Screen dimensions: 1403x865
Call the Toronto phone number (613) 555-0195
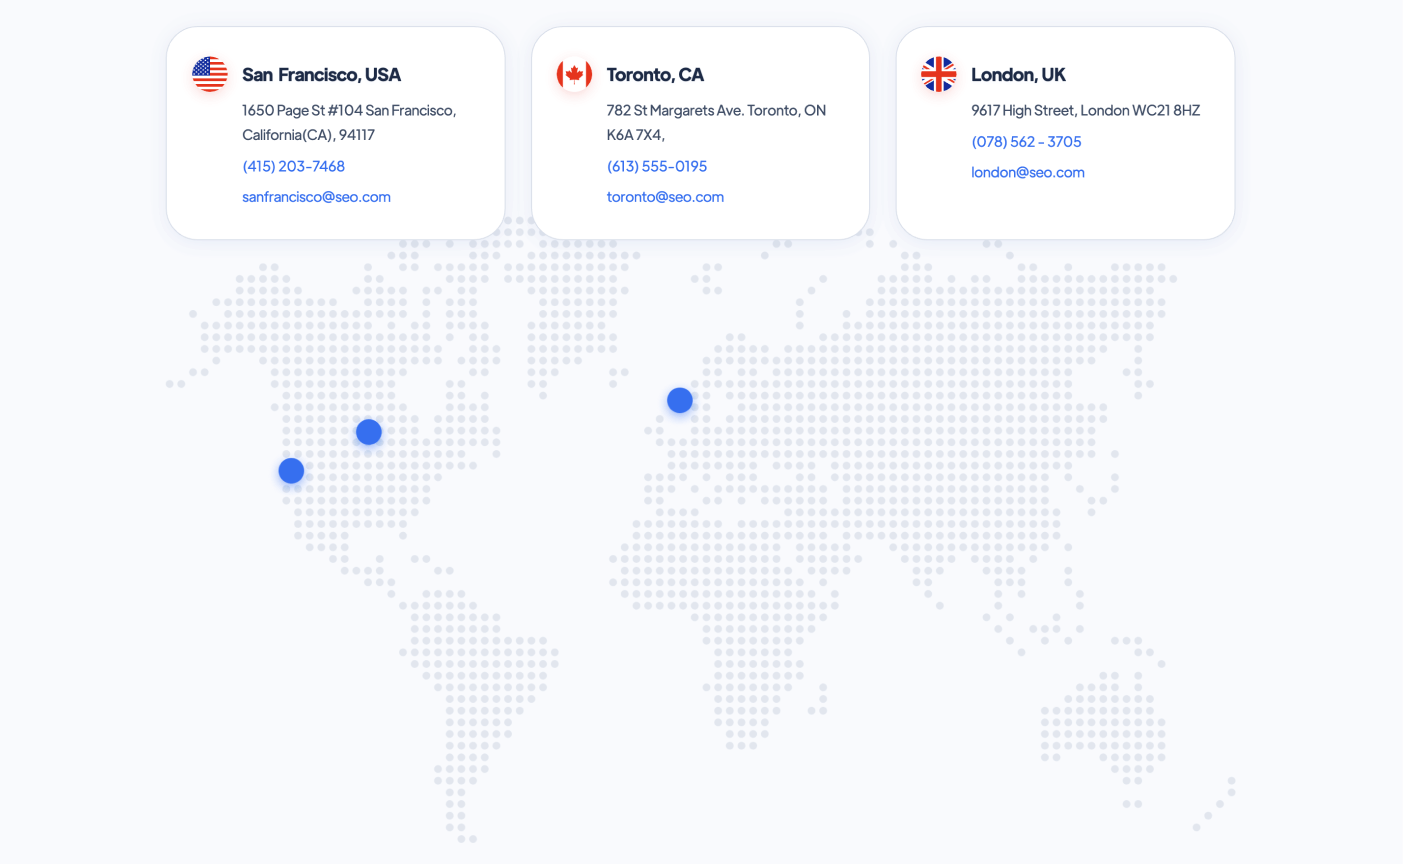pos(657,166)
